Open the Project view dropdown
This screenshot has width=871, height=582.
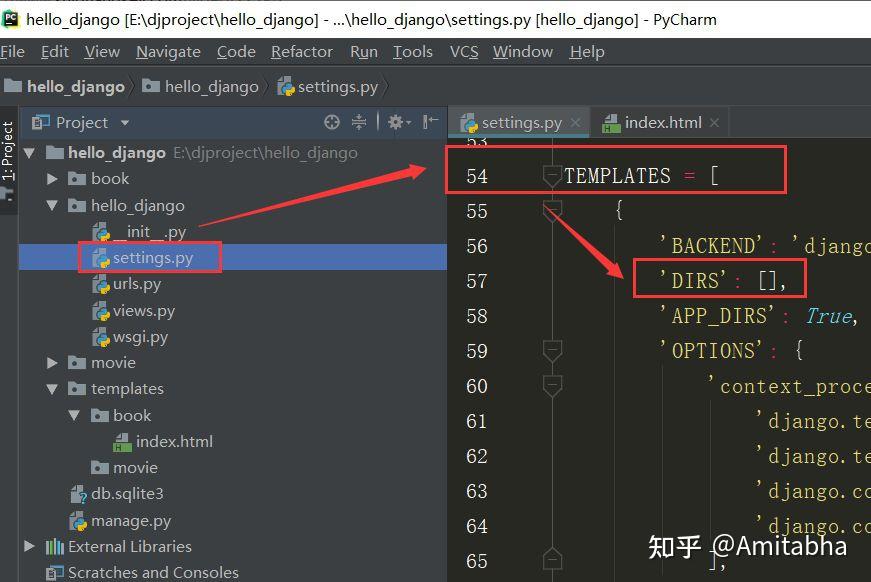[125, 123]
